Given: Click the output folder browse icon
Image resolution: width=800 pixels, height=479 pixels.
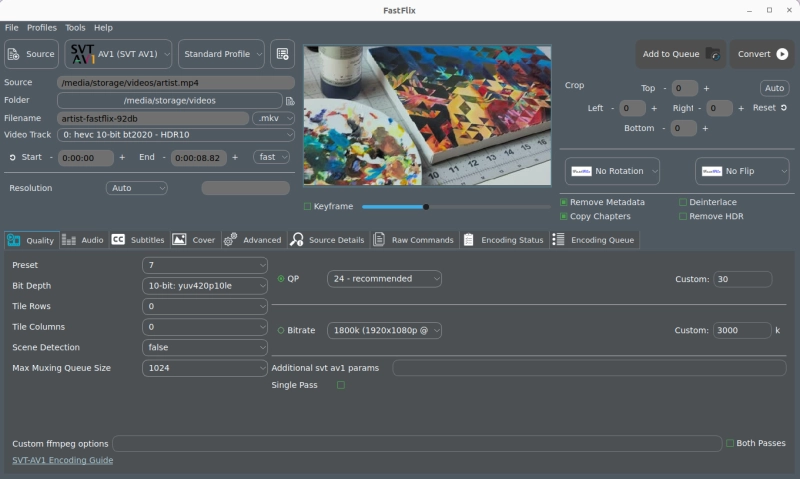Looking at the screenshot, I should click(x=290, y=101).
